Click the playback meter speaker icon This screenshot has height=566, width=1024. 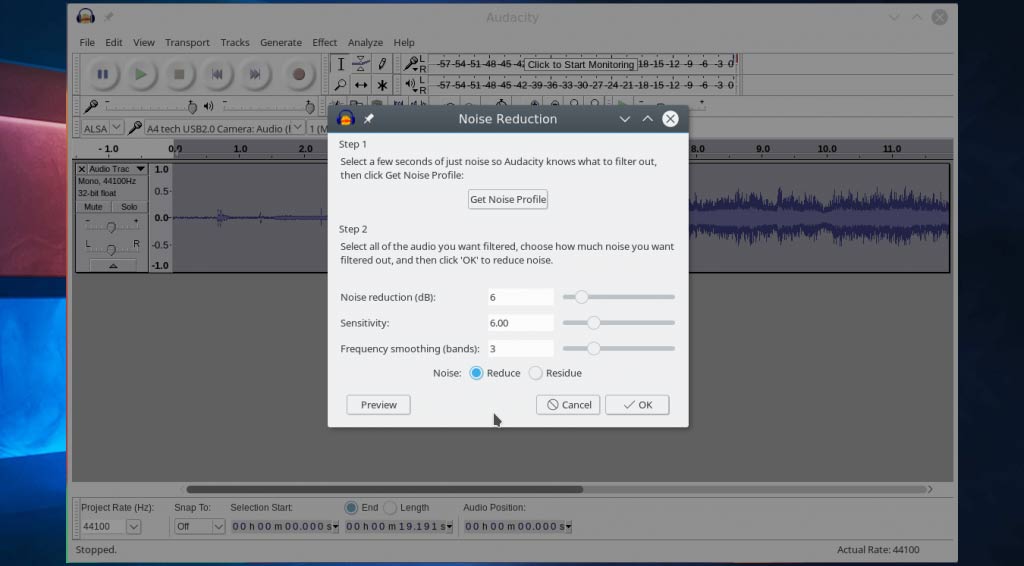(x=410, y=84)
